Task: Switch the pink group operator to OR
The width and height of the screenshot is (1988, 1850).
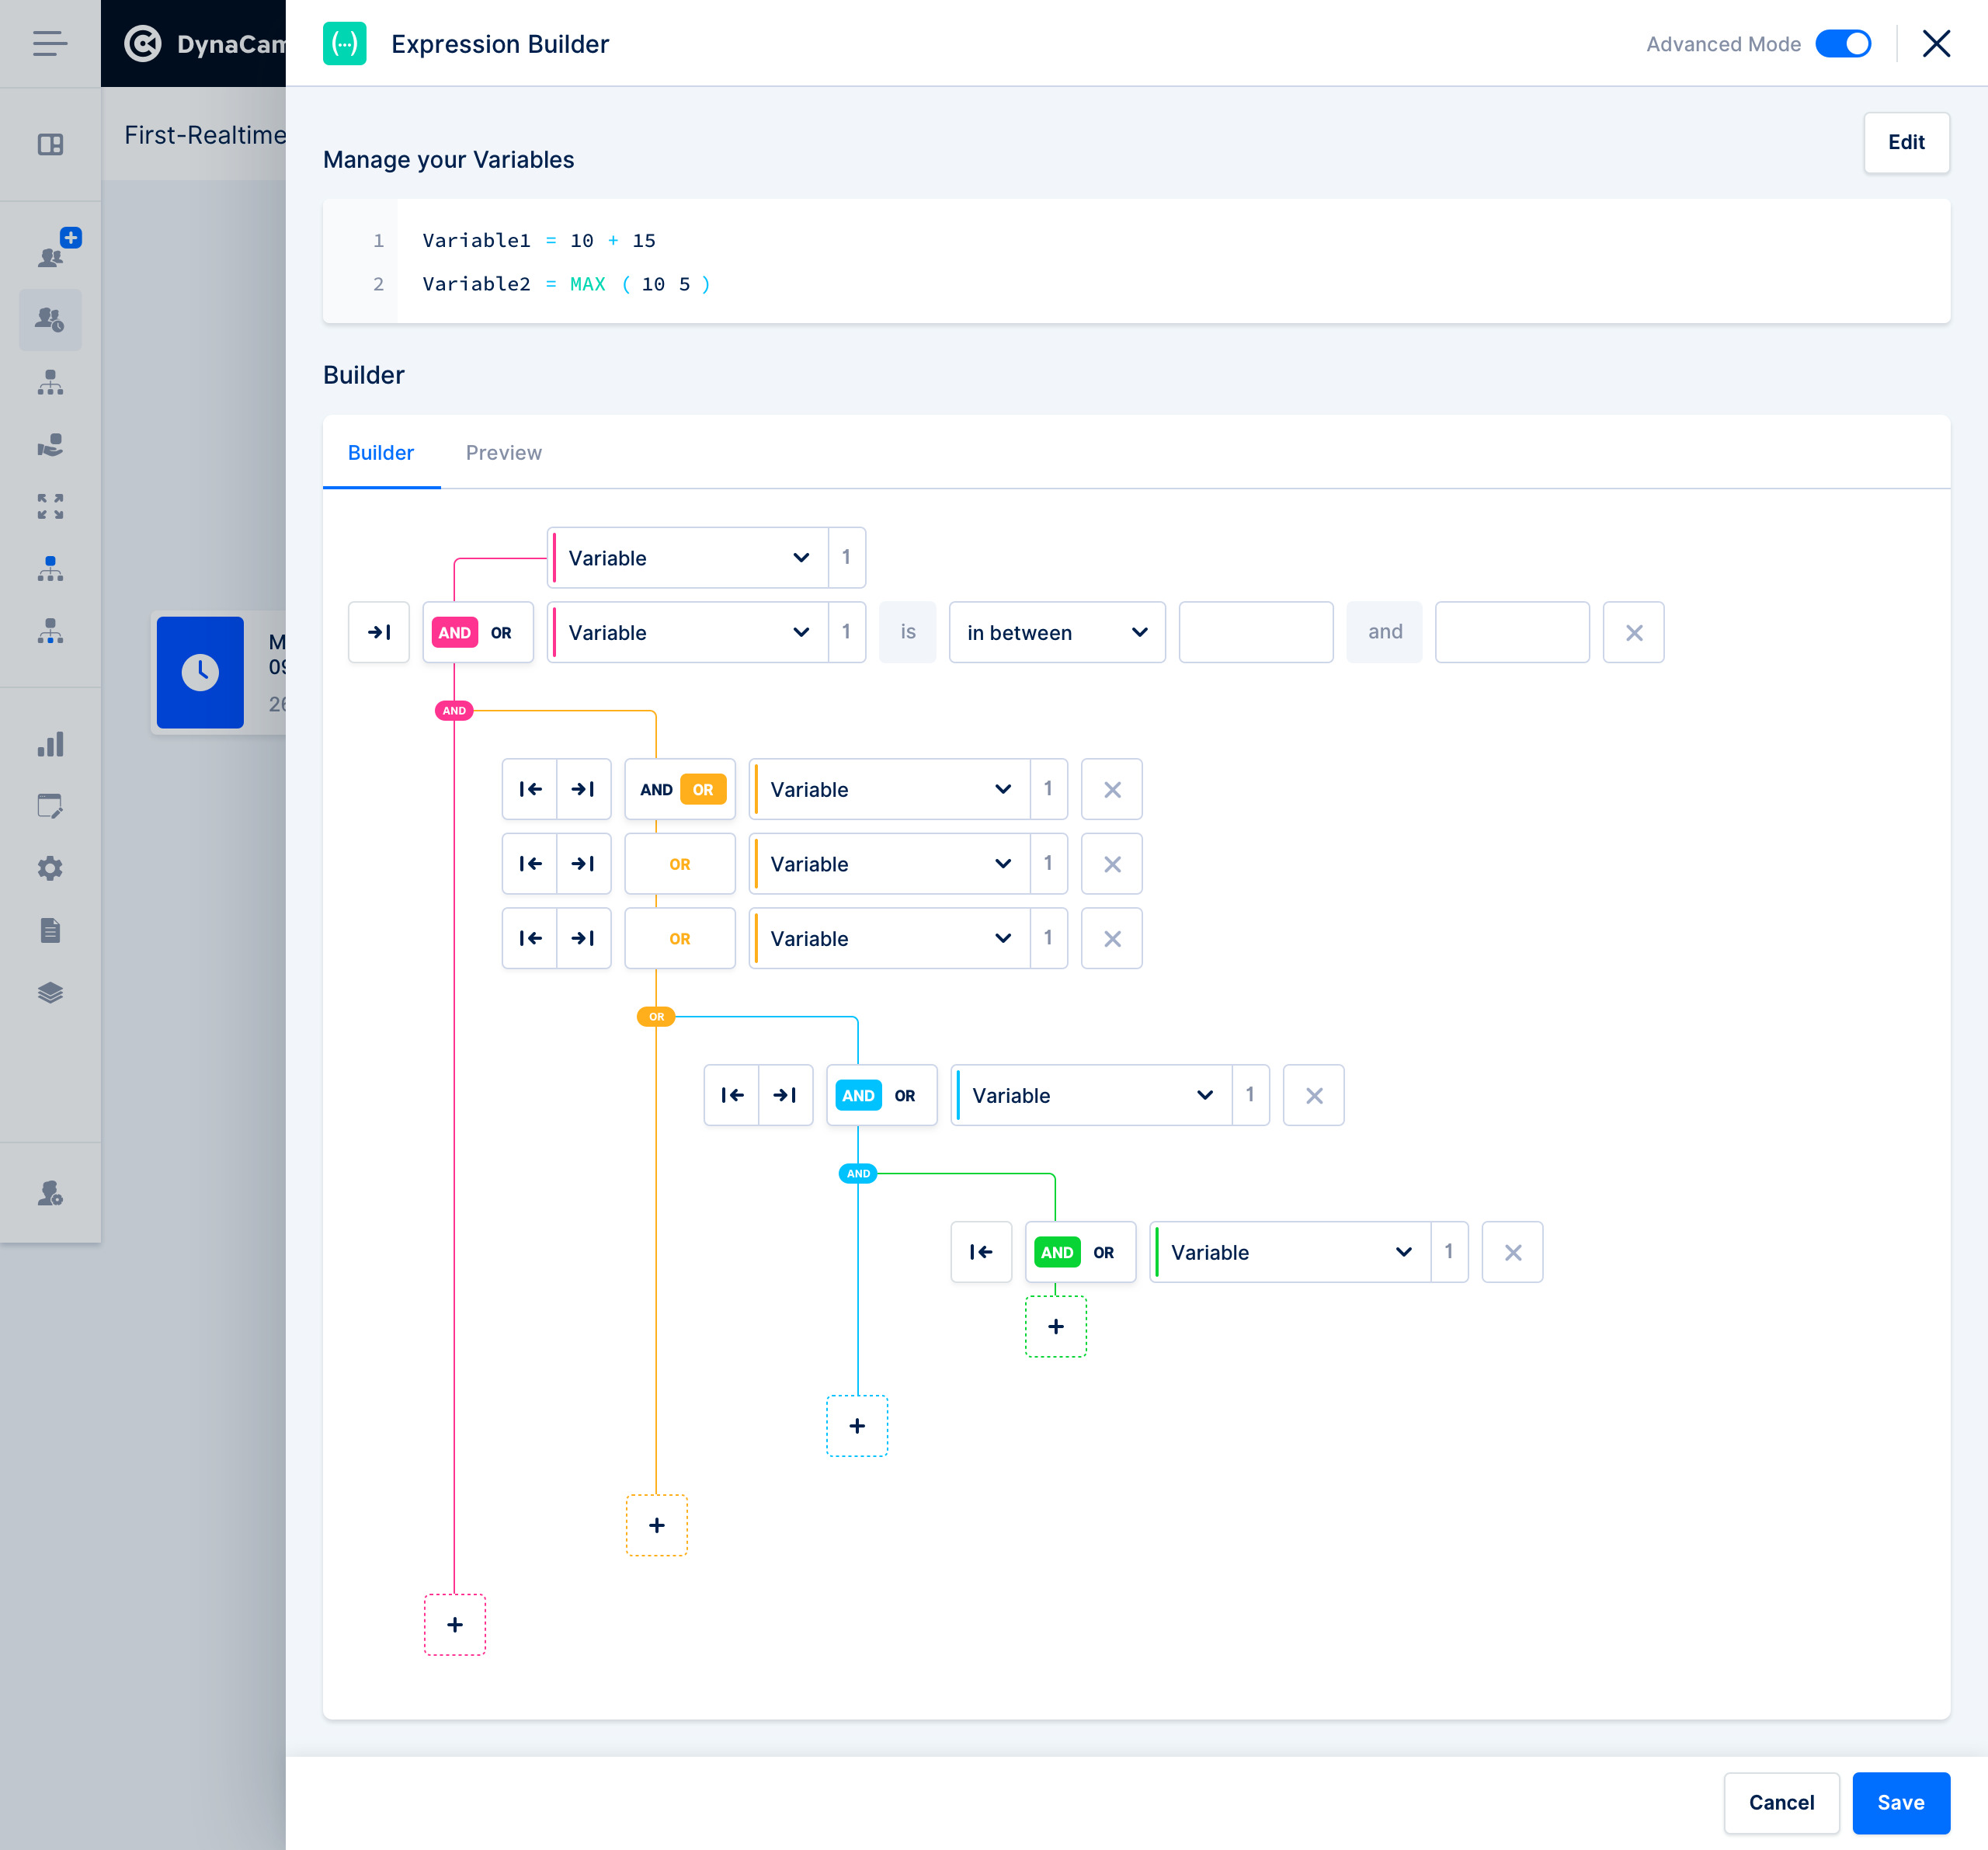Action: [501, 633]
